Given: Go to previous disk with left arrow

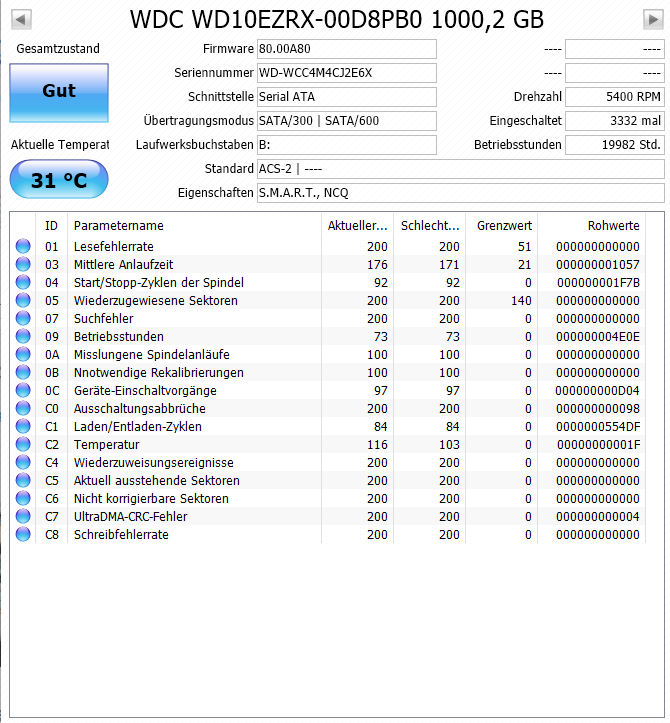Looking at the screenshot, I should pos(21,20).
